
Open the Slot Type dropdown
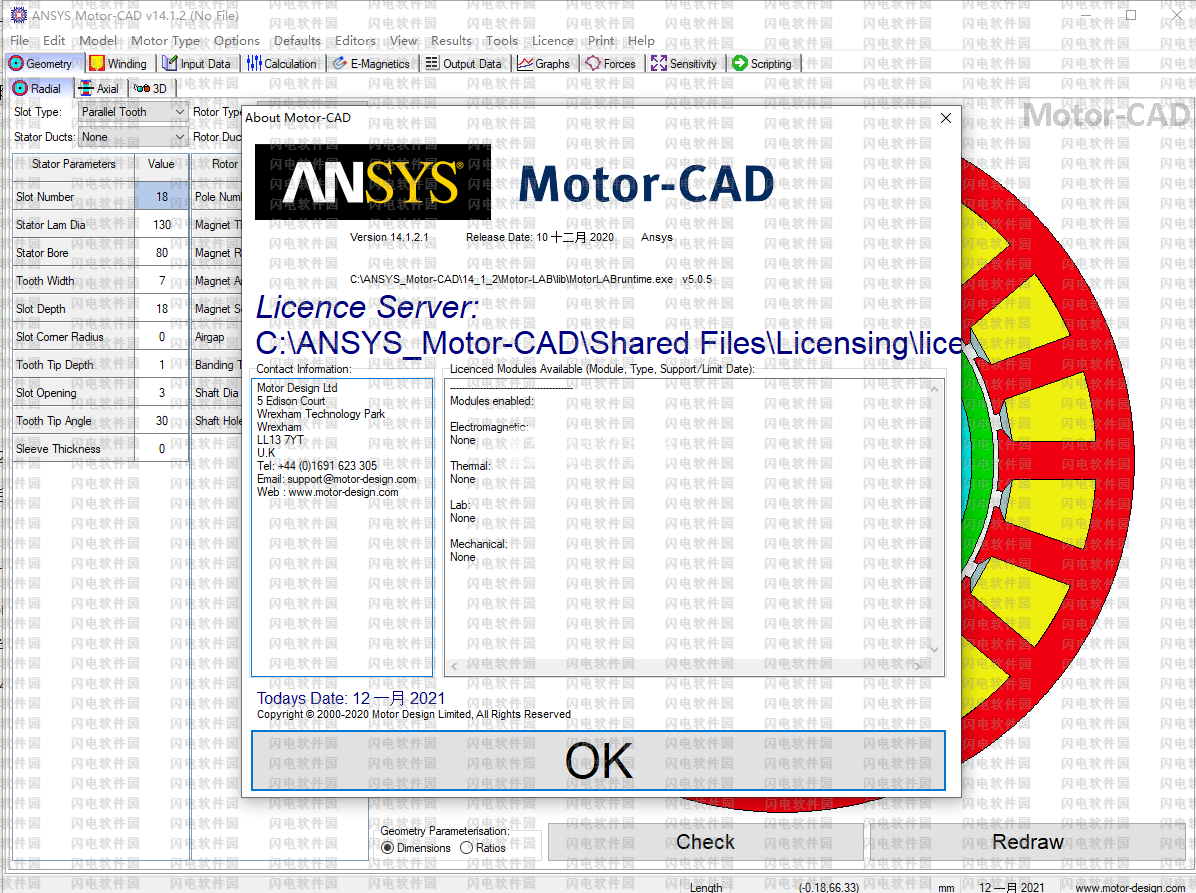[x=133, y=112]
